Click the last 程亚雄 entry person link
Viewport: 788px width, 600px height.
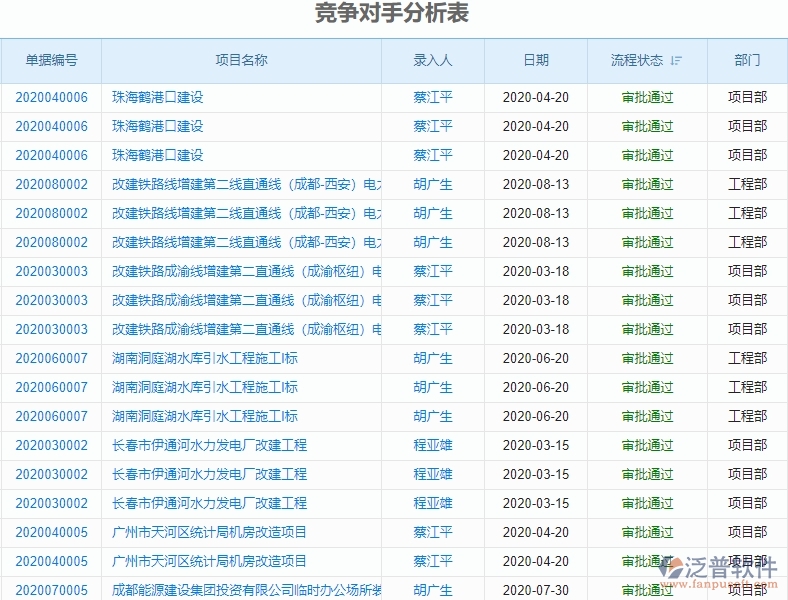click(433, 503)
